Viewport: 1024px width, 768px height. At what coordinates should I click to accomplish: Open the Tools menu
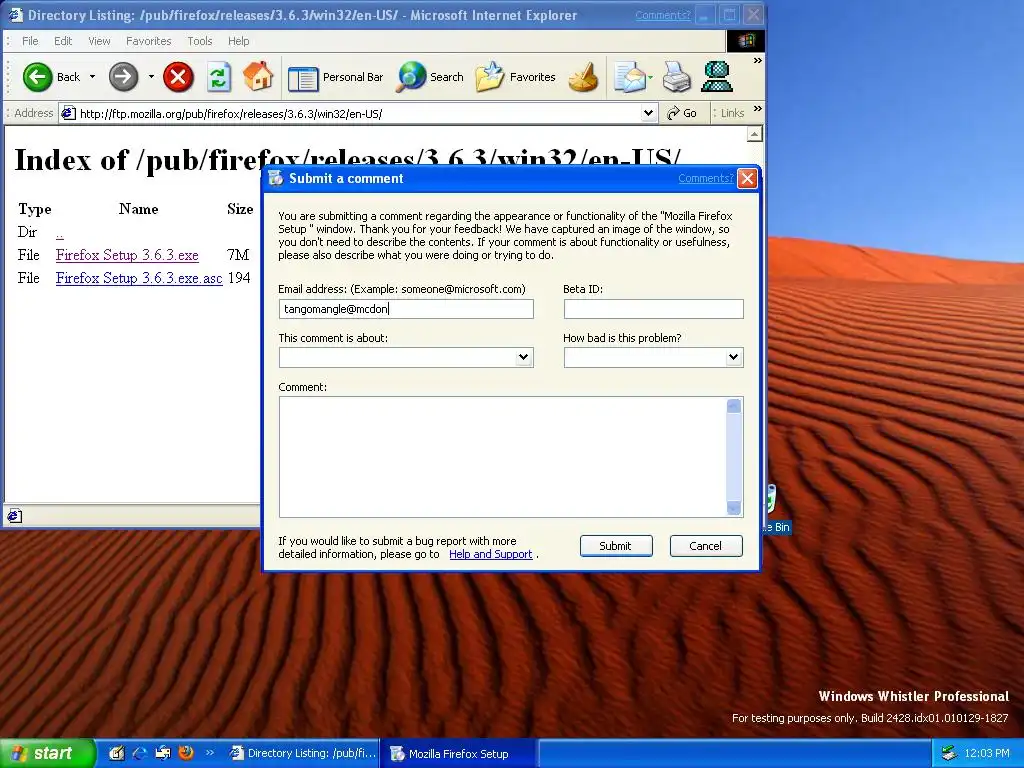click(x=200, y=41)
